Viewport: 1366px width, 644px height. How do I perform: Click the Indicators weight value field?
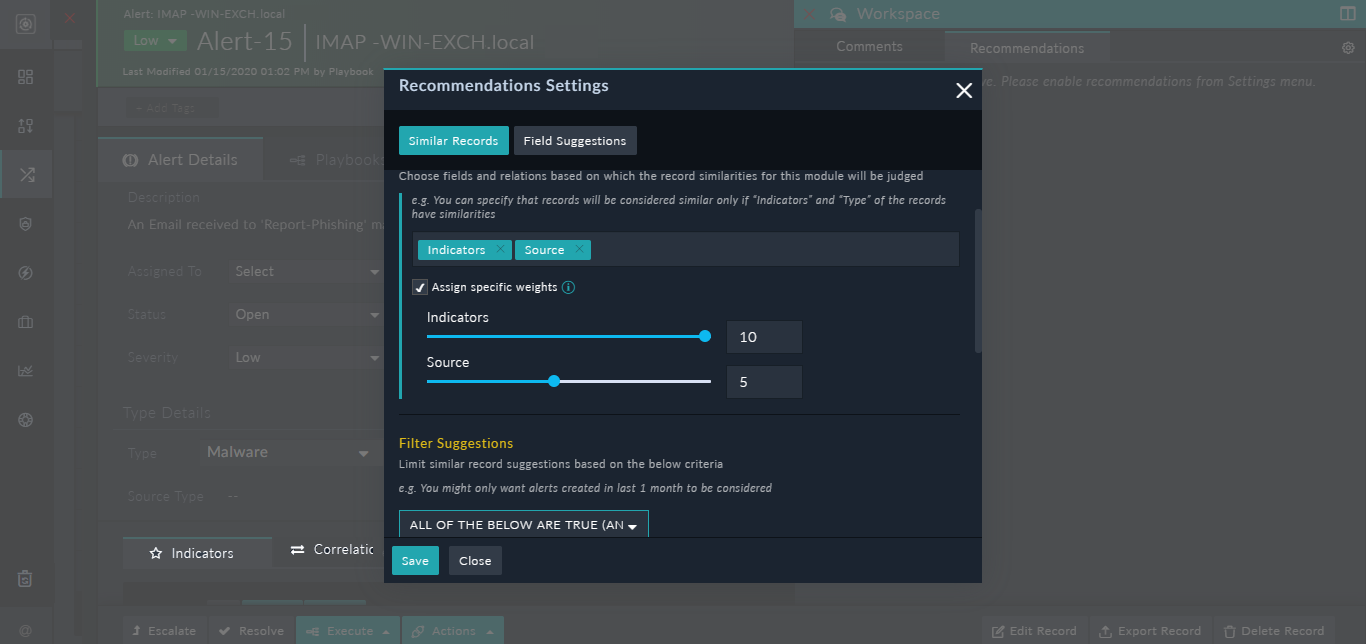(764, 337)
